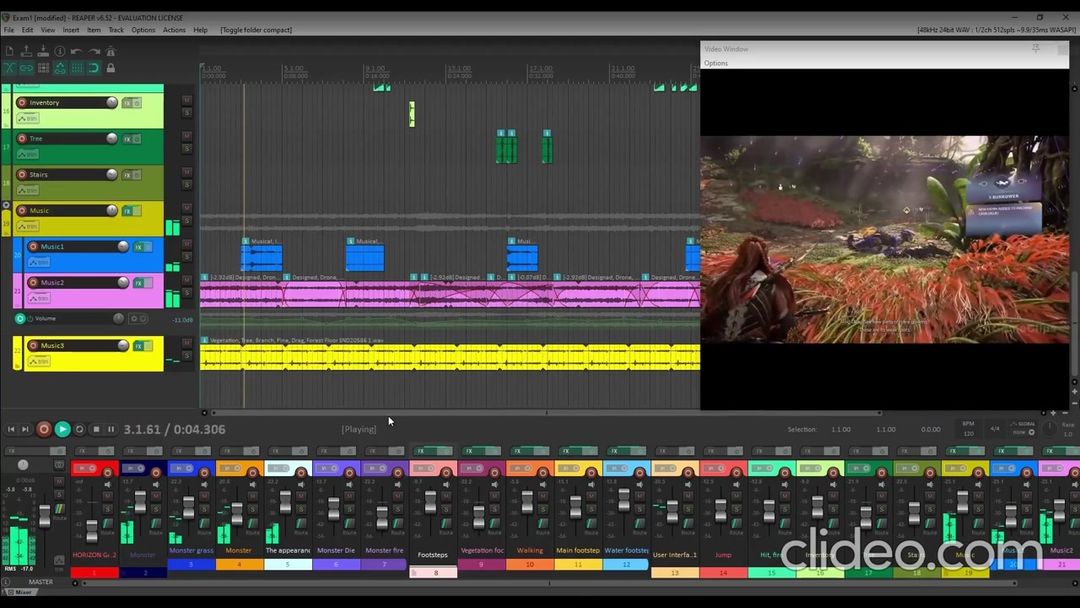The width and height of the screenshot is (1080, 608).
Task: Solo the Footsteps mixer strip
Action: pyautogui.click(x=446, y=508)
